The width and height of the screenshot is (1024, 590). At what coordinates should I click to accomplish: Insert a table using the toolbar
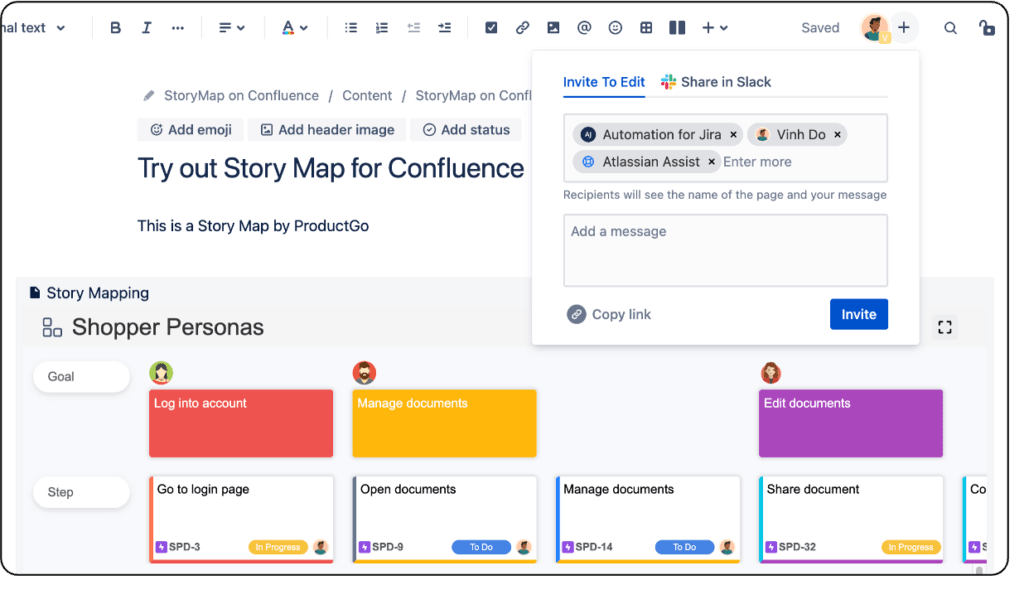[646, 27]
